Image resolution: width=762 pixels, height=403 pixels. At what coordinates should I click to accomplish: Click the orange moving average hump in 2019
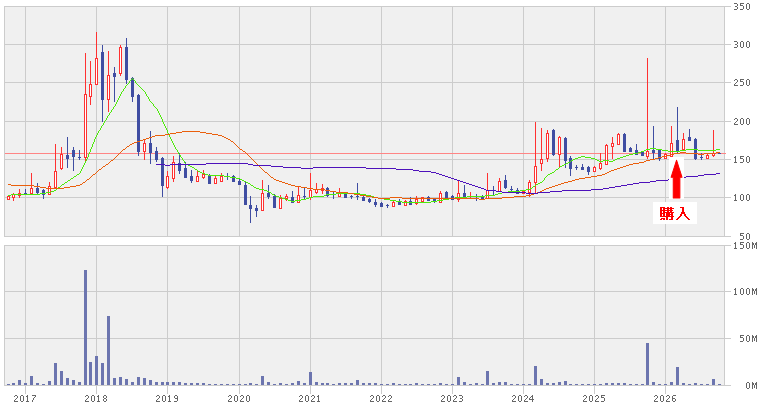(x=190, y=131)
